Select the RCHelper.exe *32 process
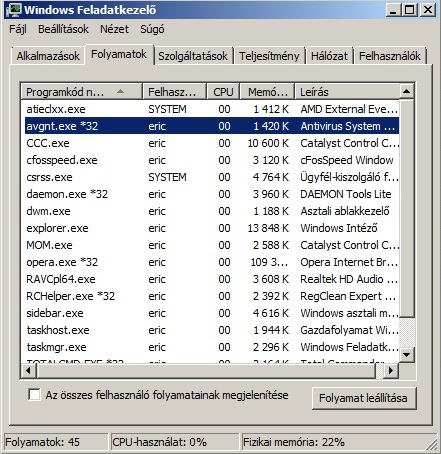This screenshot has width=441, height=454. tap(211, 296)
